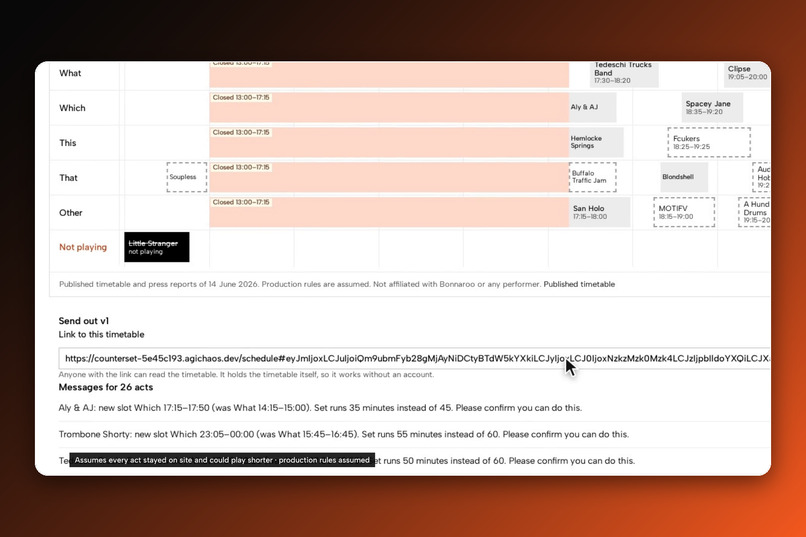Click the Closed 13:00–17:15 label on Which row
Viewport: 806px width, 537px height.
click(x=241, y=98)
